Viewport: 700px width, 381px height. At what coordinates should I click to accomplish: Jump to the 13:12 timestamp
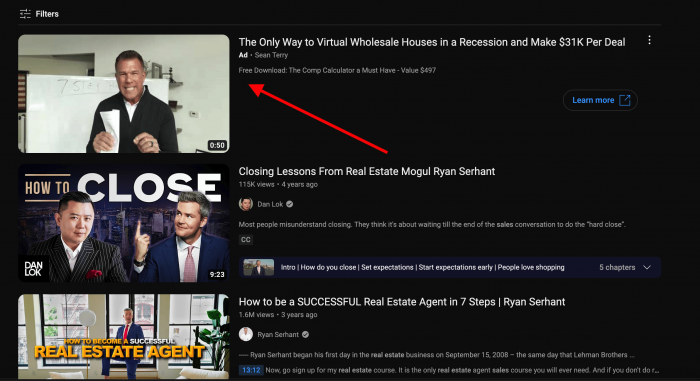click(251, 370)
